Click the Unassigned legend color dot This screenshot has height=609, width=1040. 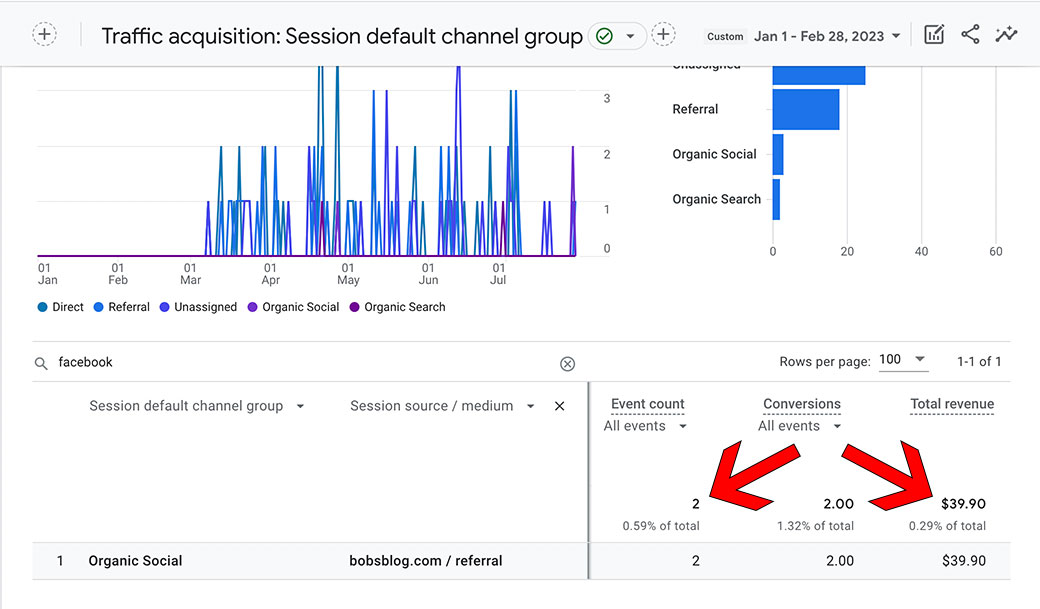click(164, 307)
